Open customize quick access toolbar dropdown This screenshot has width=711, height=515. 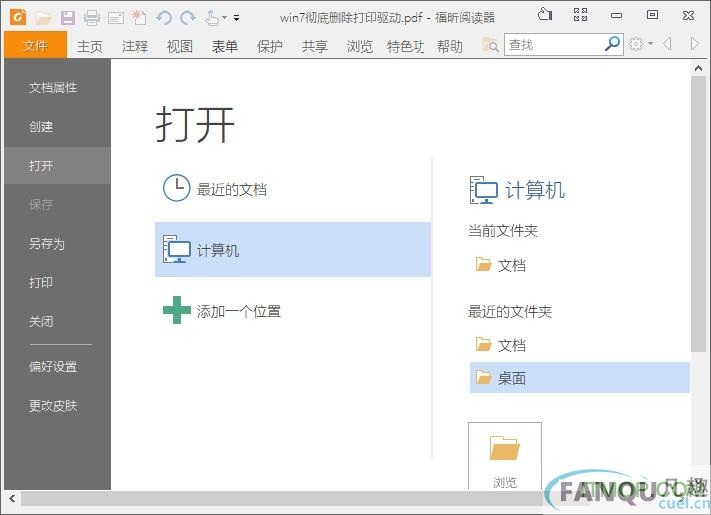[236, 18]
